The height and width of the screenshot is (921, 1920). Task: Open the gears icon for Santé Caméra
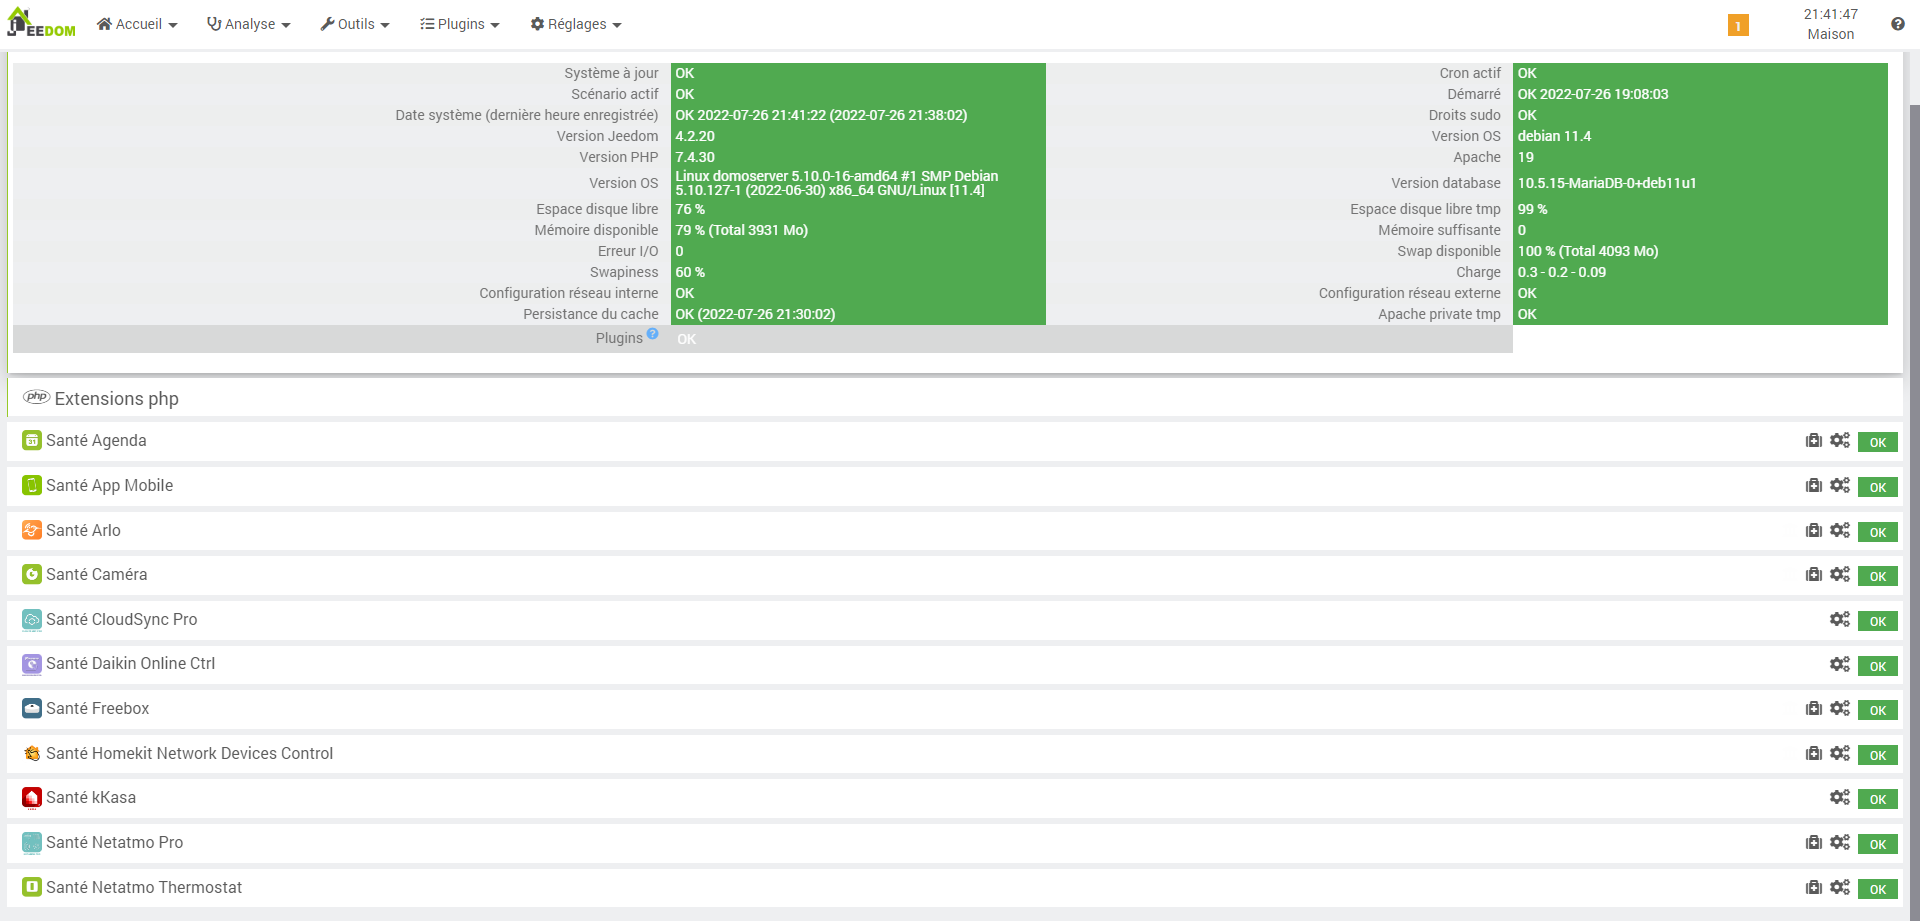coord(1840,575)
